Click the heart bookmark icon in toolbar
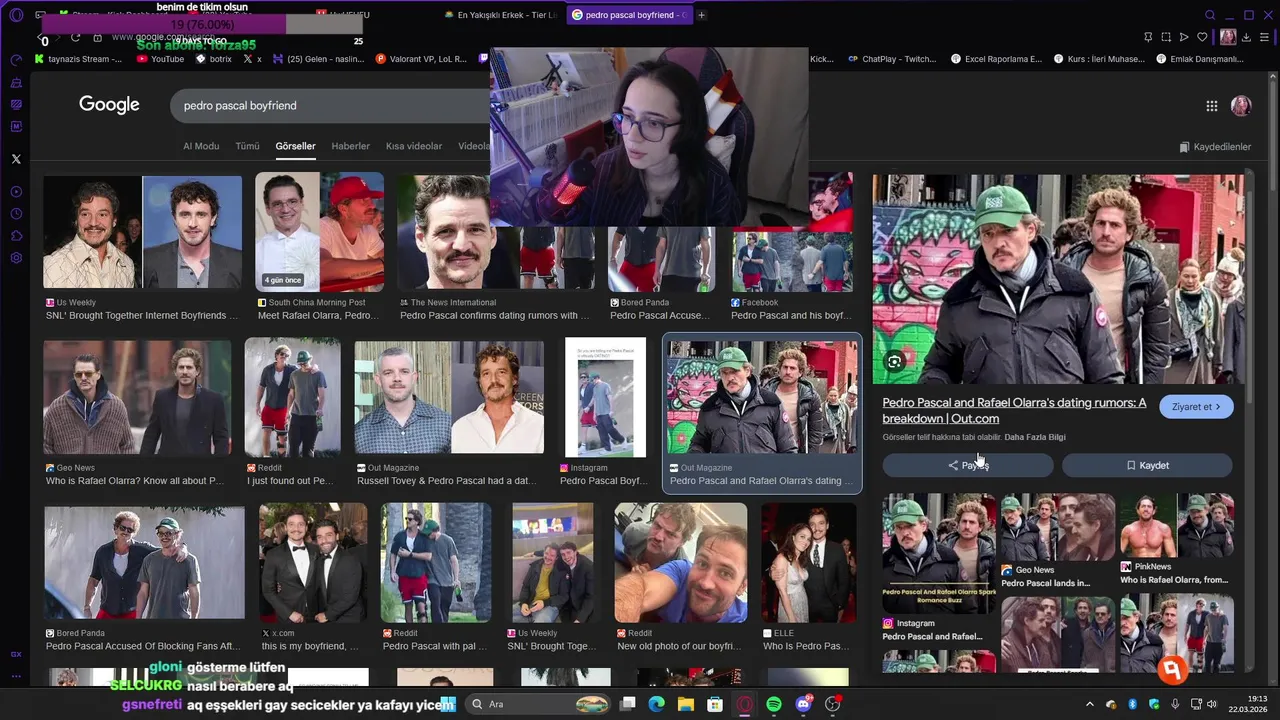Image resolution: width=1280 pixels, height=720 pixels. pos(1202,37)
